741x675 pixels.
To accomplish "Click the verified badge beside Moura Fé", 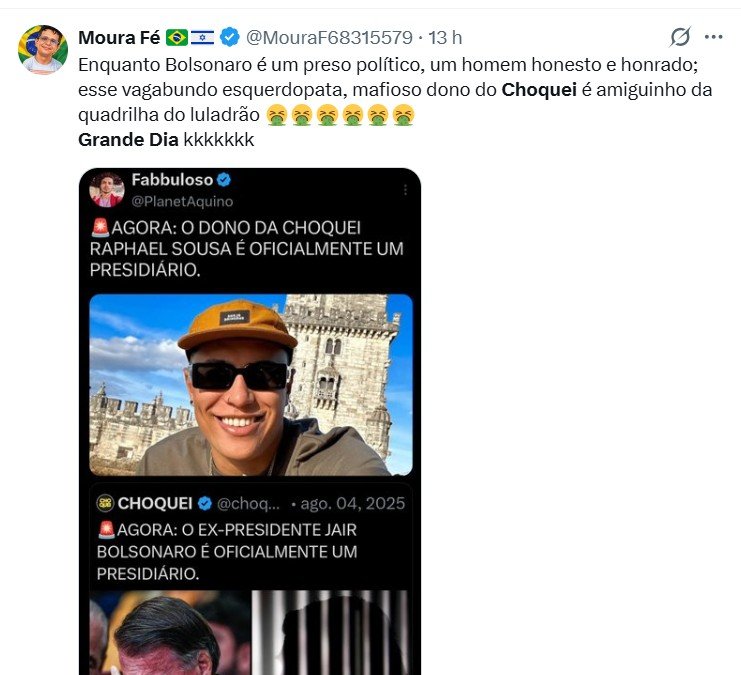I will (229, 38).
